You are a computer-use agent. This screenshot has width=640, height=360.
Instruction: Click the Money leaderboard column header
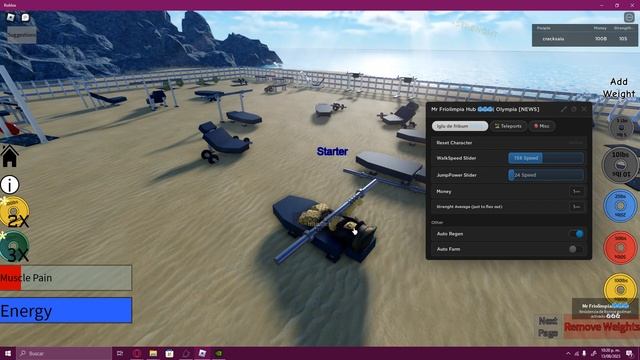(x=600, y=28)
